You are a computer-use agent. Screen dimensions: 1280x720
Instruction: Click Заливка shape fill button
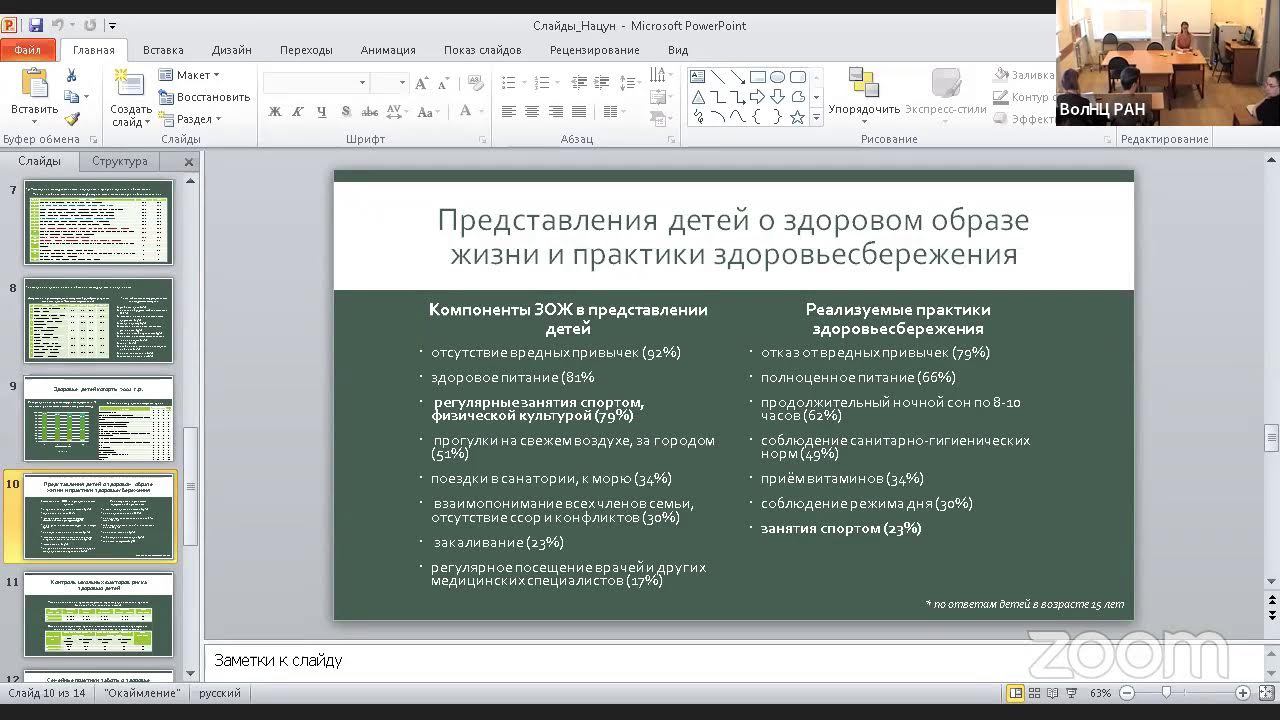pyautogui.click(x=1024, y=75)
